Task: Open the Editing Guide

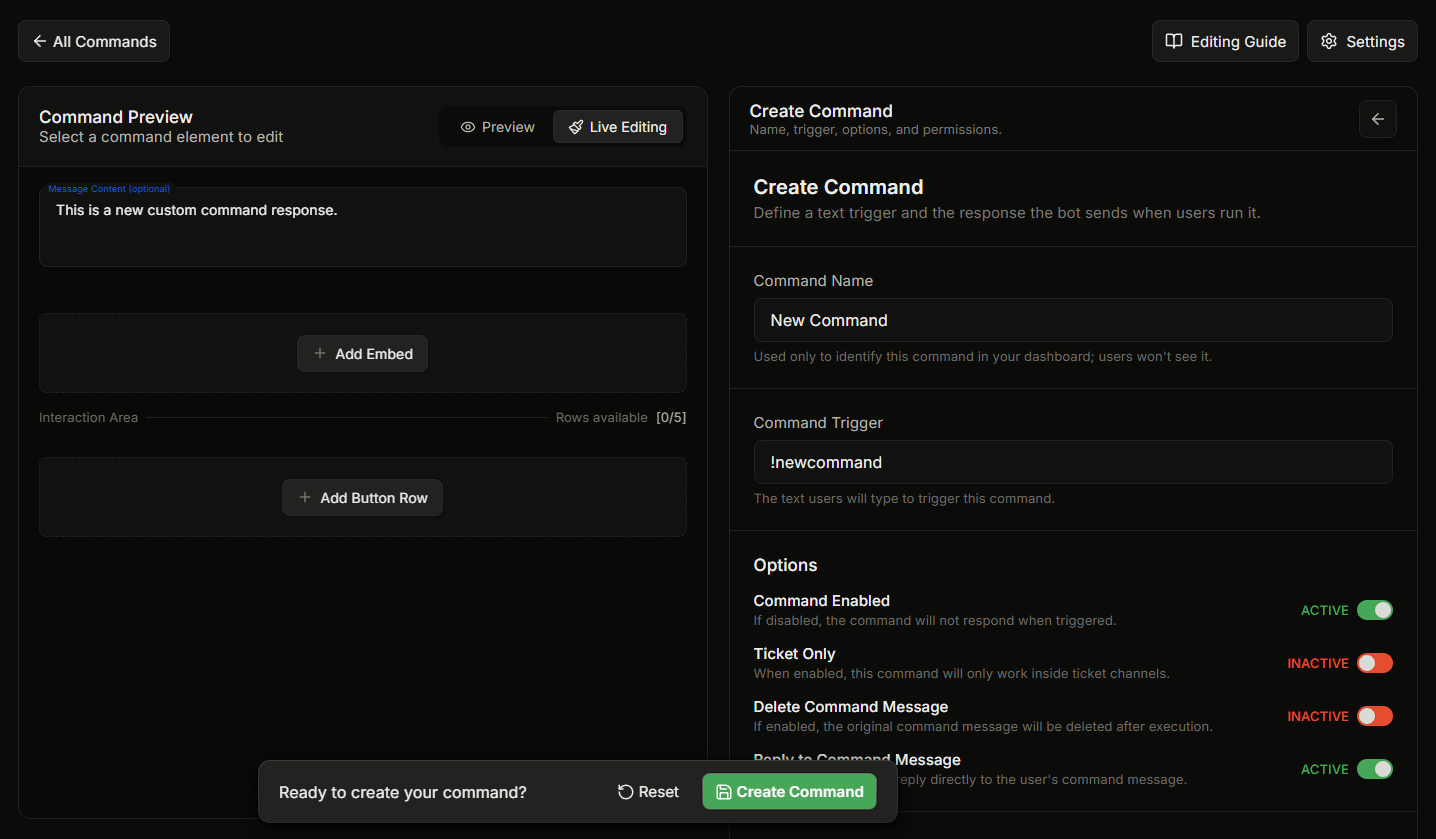Action: tap(1225, 41)
